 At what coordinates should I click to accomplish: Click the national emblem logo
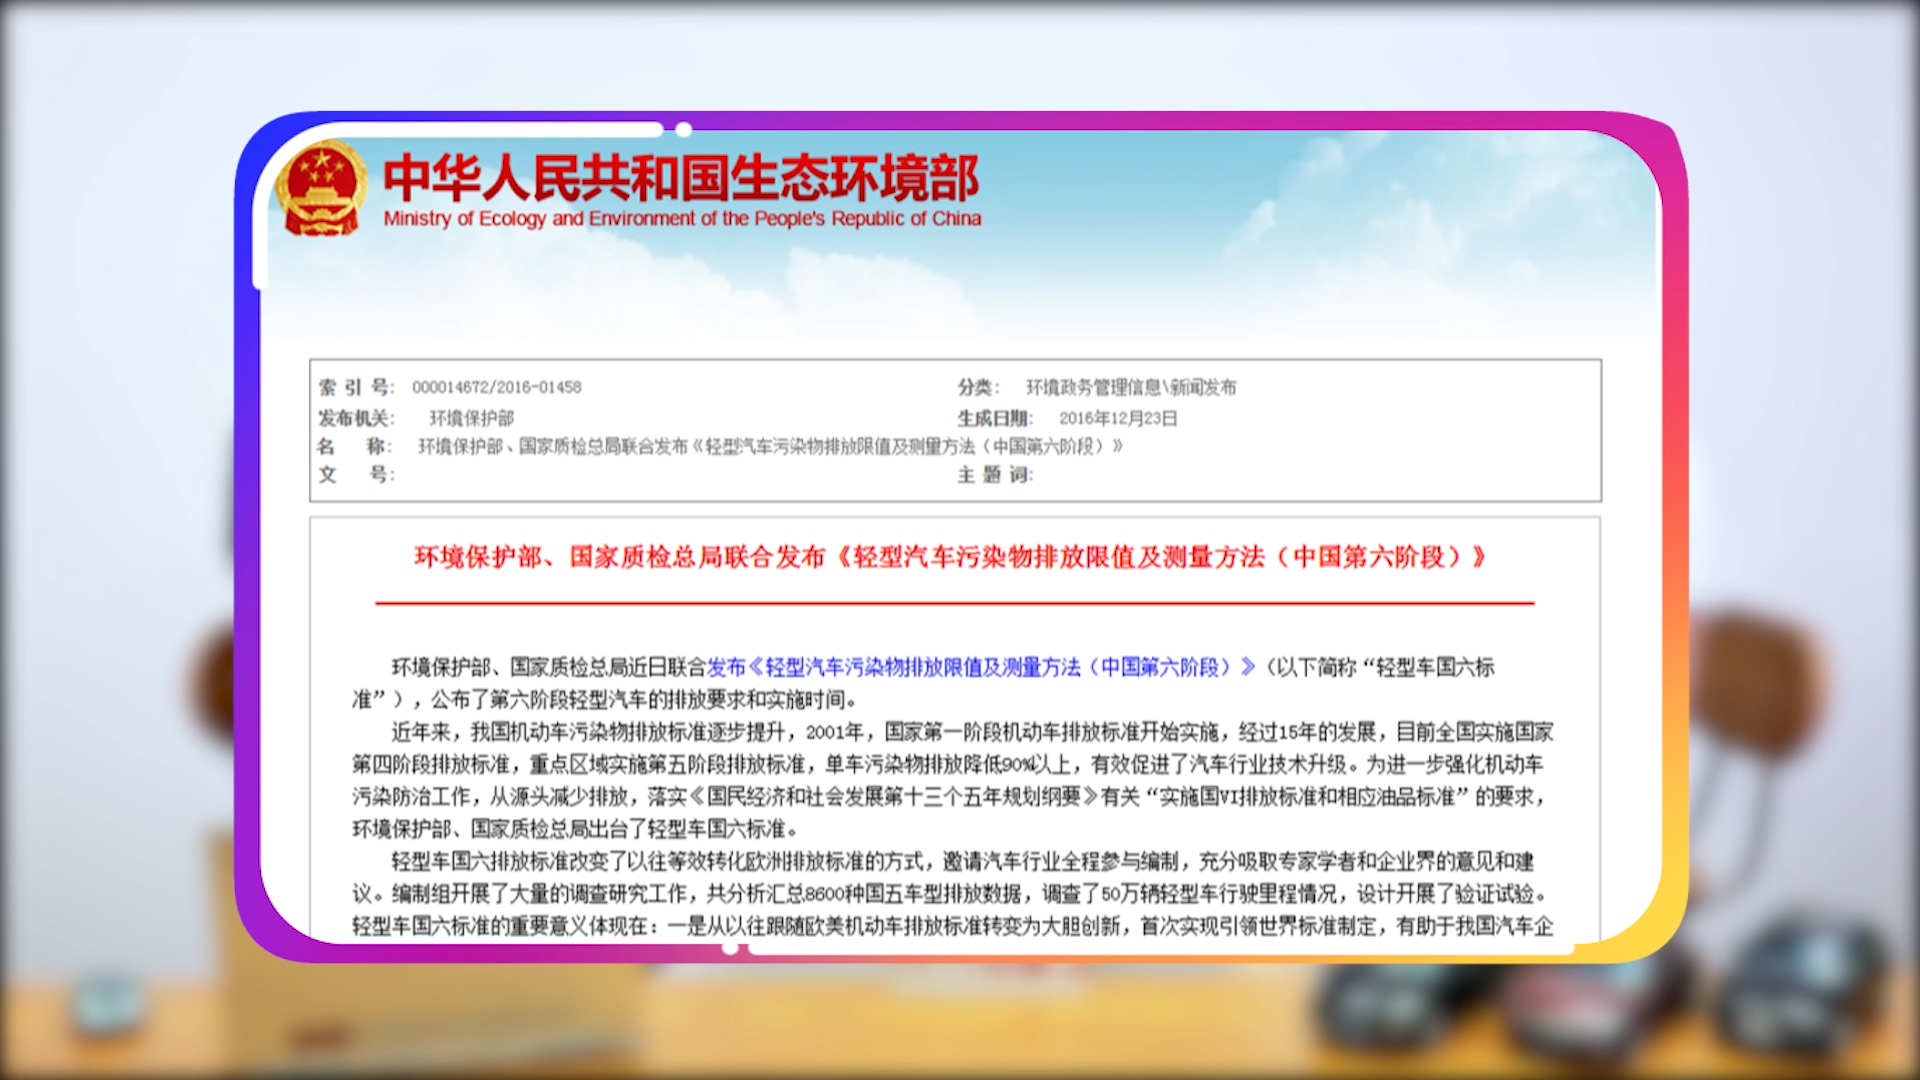tap(321, 189)
